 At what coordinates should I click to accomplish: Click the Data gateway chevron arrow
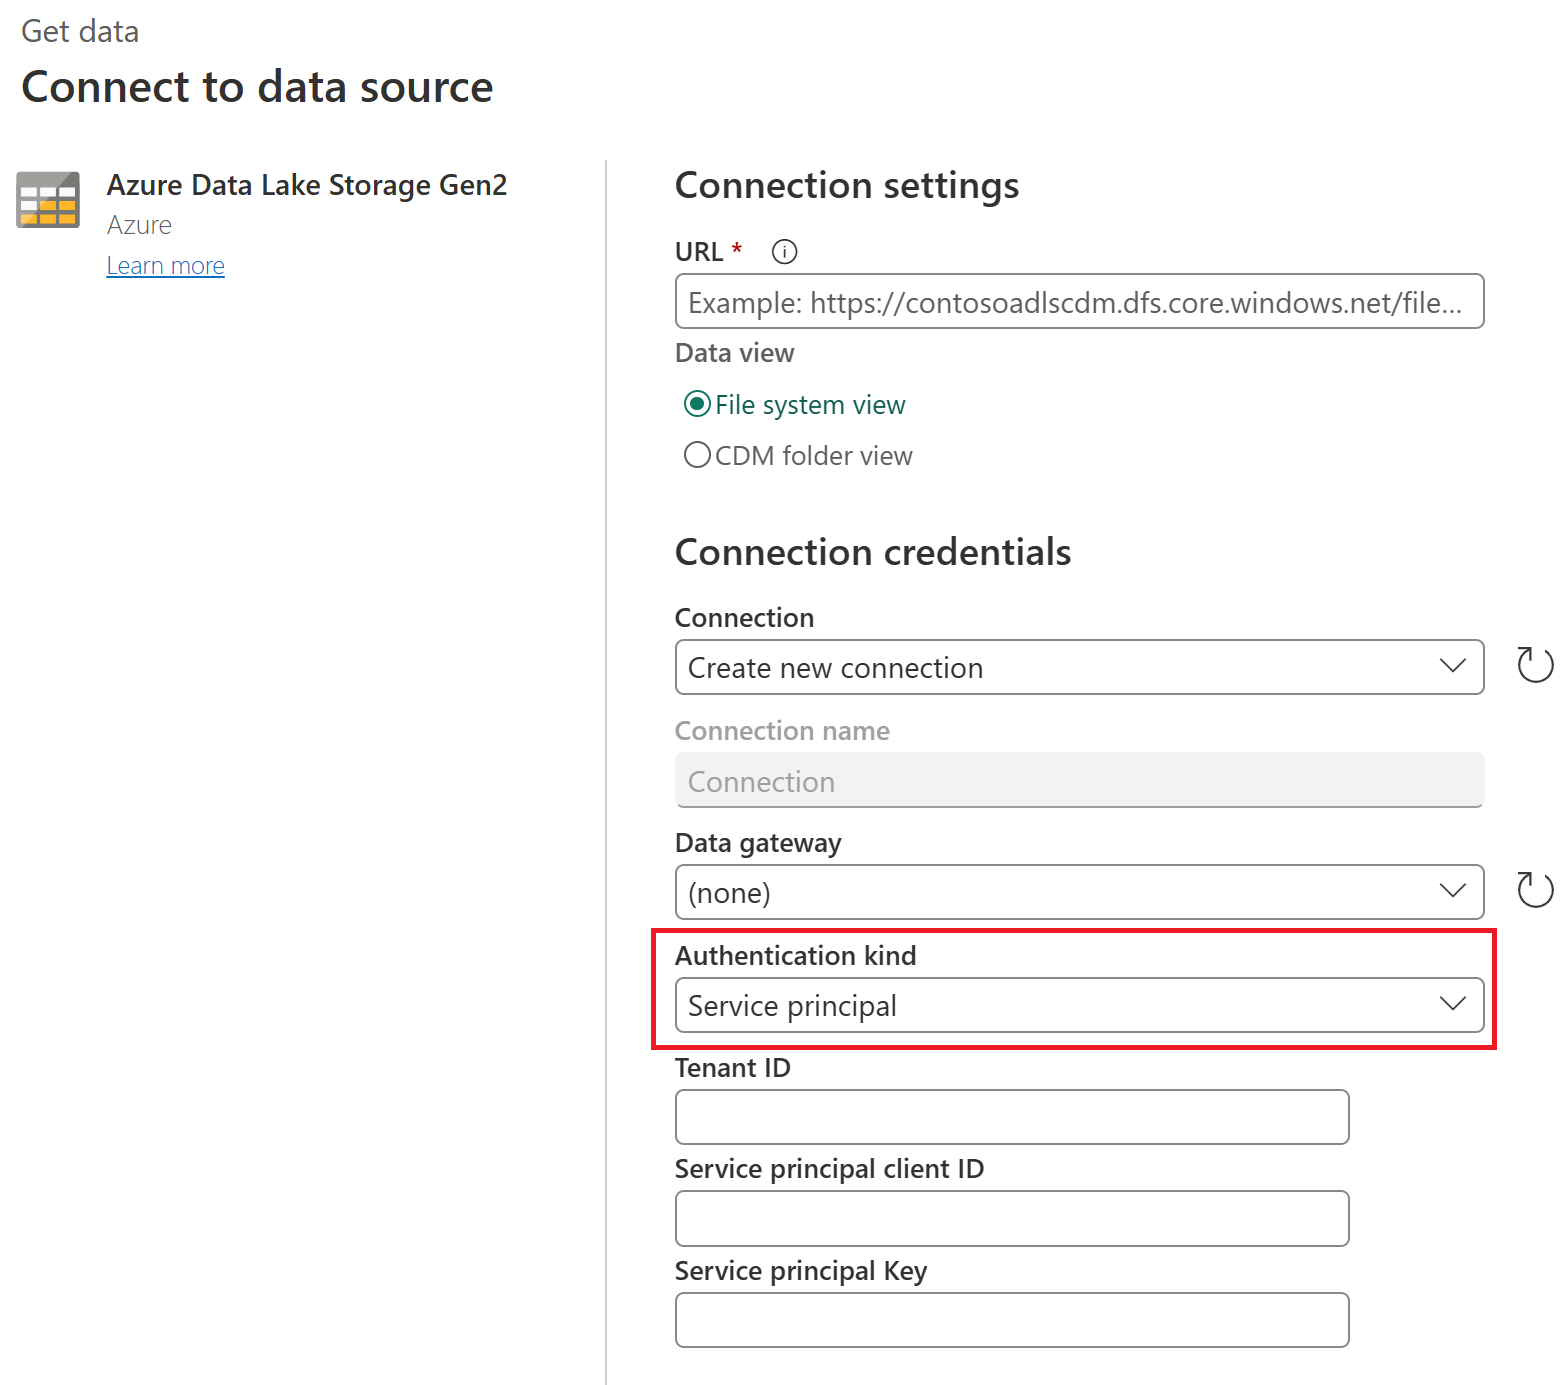(1452, 891)
